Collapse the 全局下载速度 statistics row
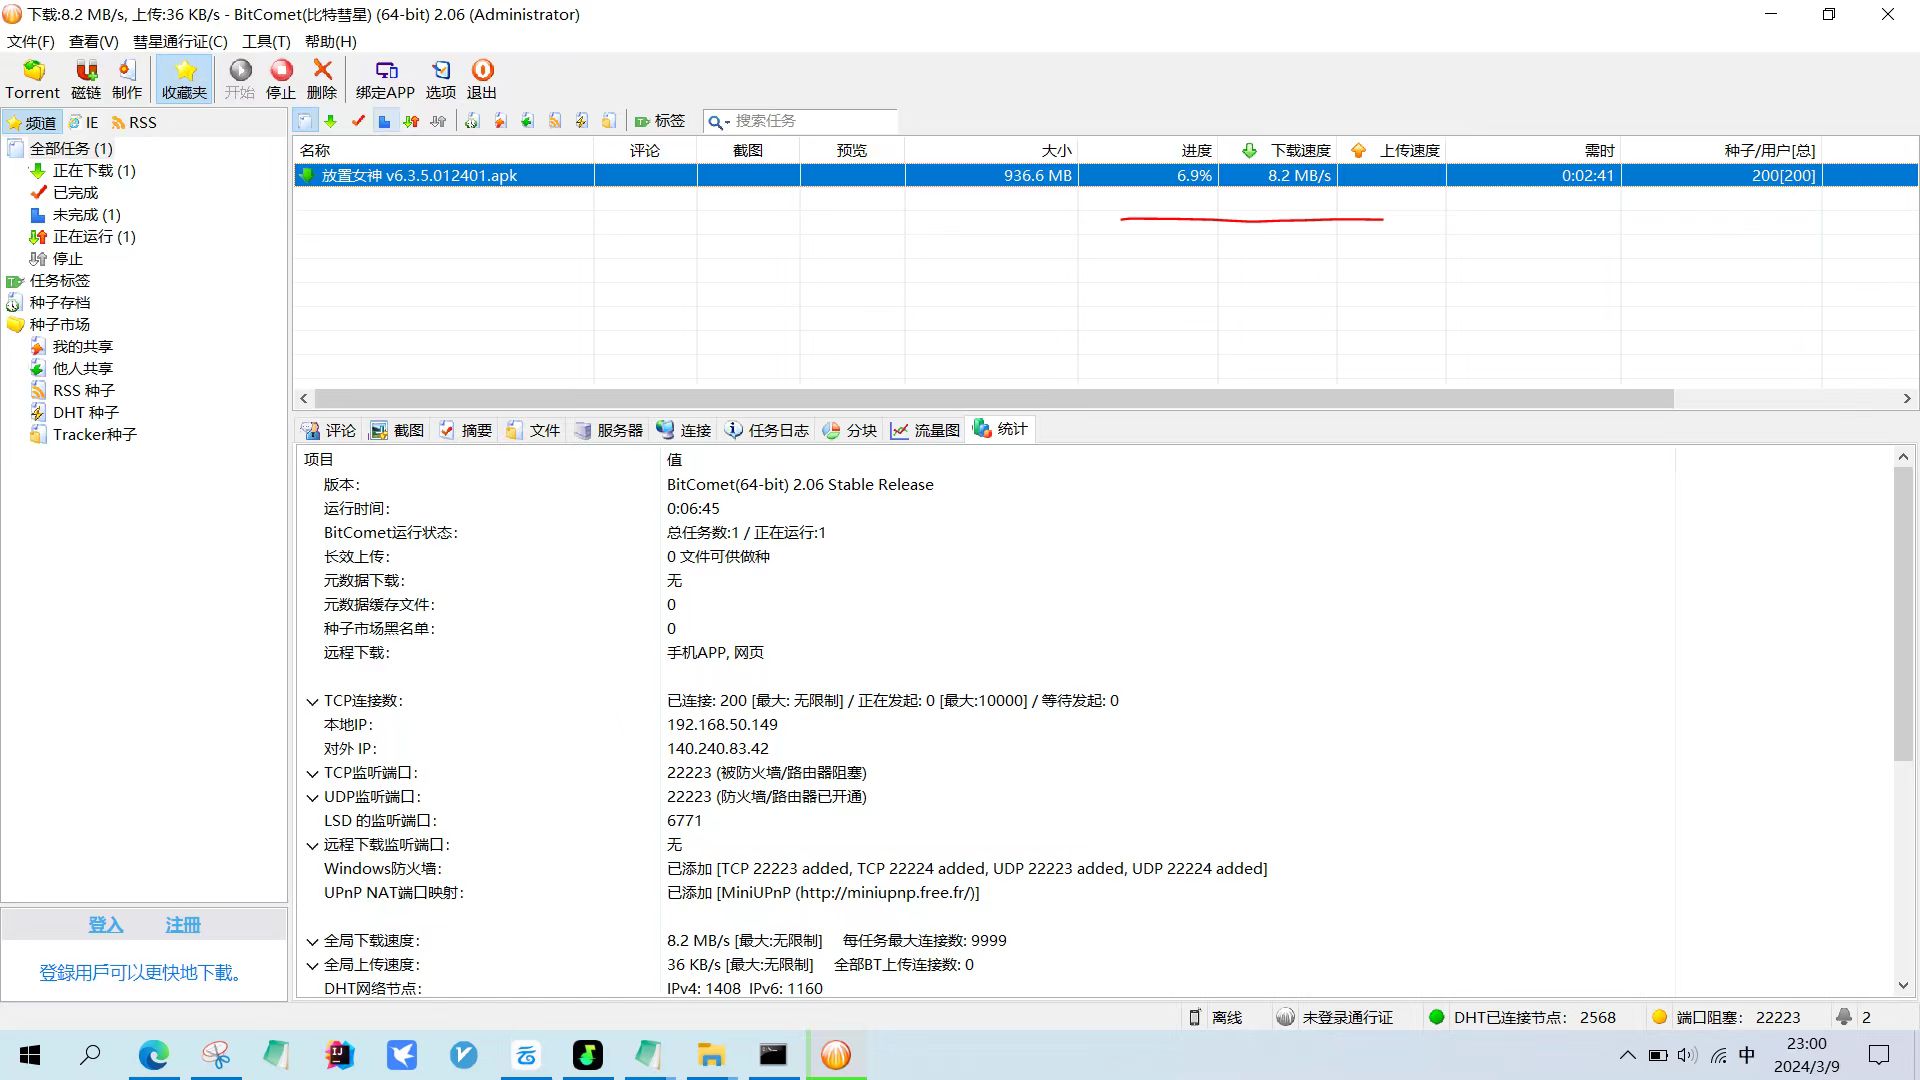 312,942
